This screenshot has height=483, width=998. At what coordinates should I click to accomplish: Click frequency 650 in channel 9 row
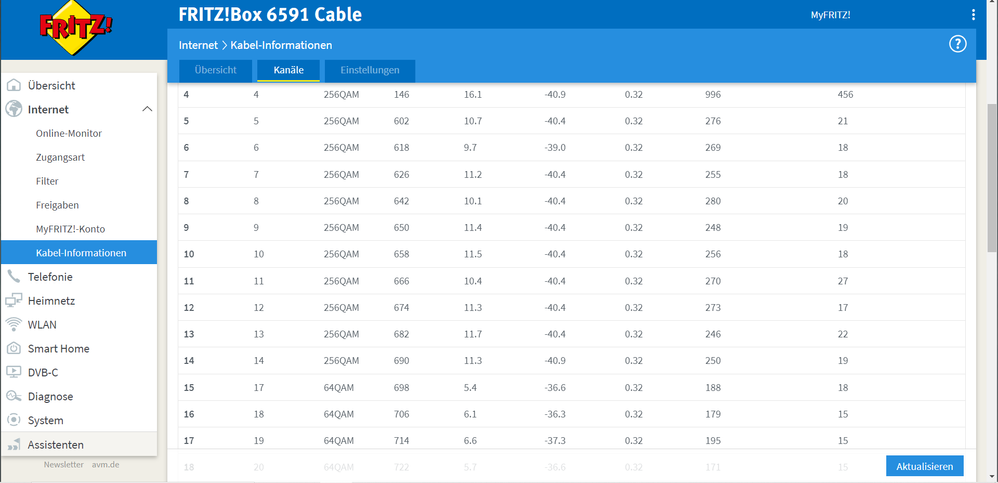click(401, 228)
